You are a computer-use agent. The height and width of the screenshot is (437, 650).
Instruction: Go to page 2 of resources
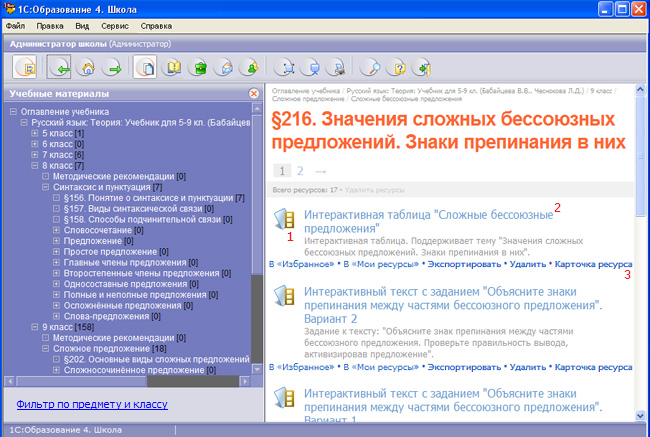pos(300,170)
